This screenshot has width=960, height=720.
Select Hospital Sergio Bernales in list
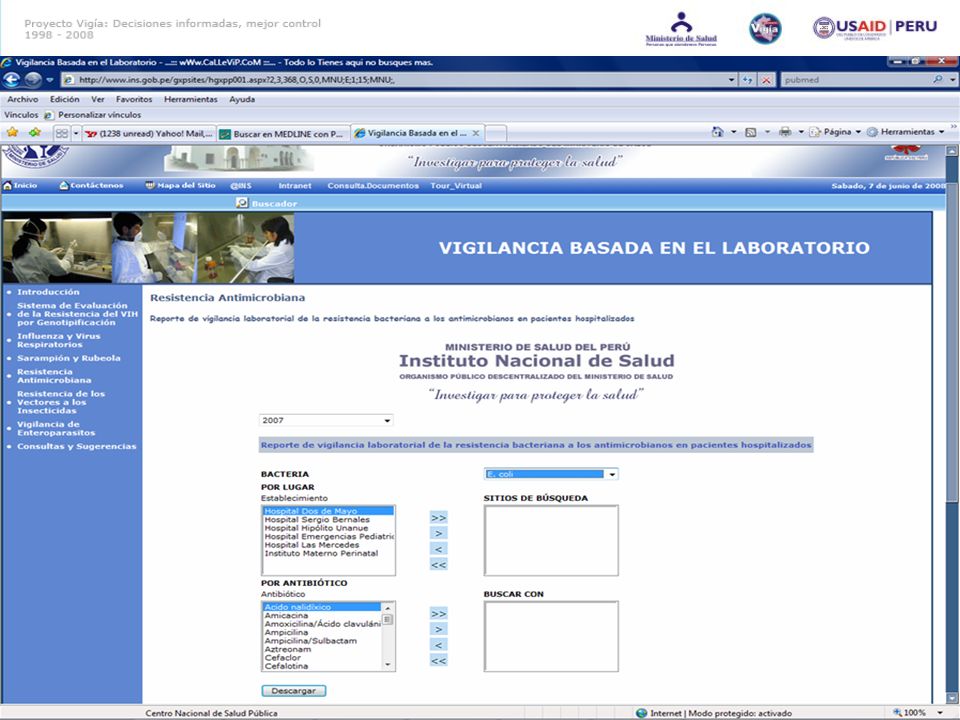(317, 520)
